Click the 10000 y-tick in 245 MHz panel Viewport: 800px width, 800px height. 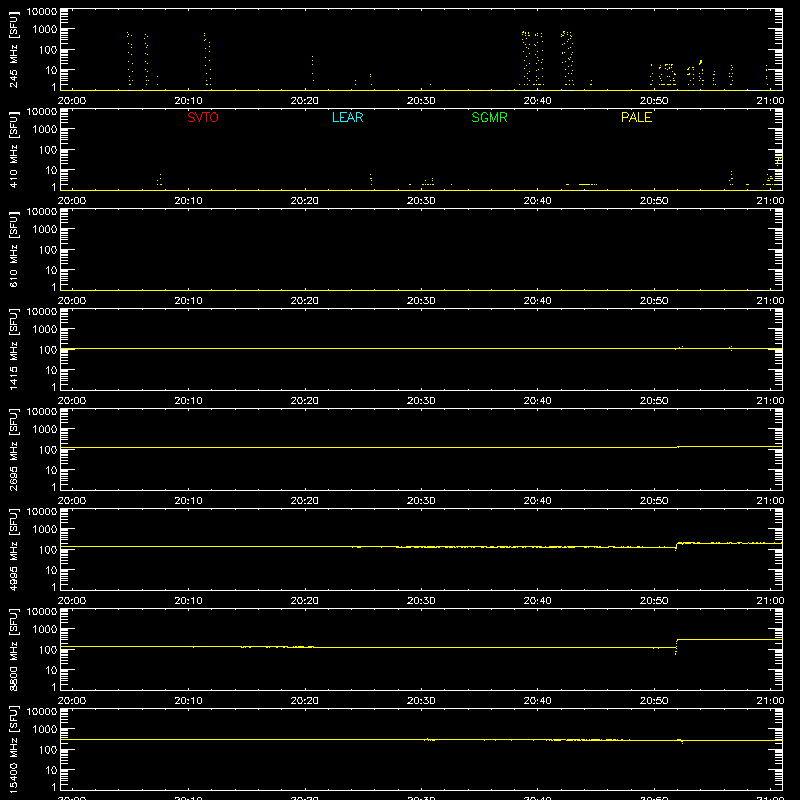click(42, 12)
